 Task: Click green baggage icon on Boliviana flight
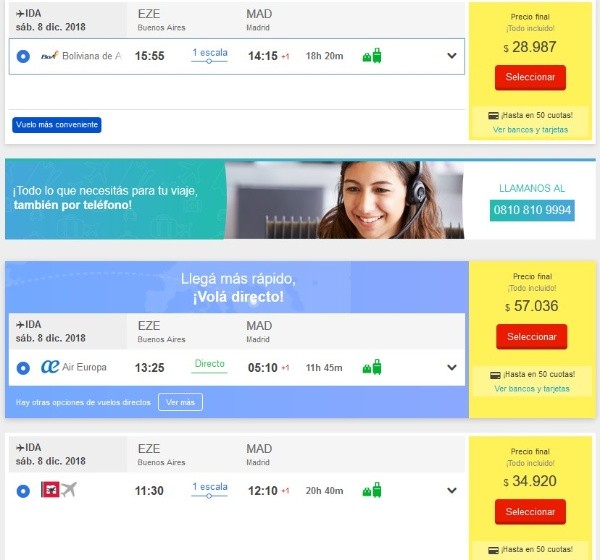372,56
